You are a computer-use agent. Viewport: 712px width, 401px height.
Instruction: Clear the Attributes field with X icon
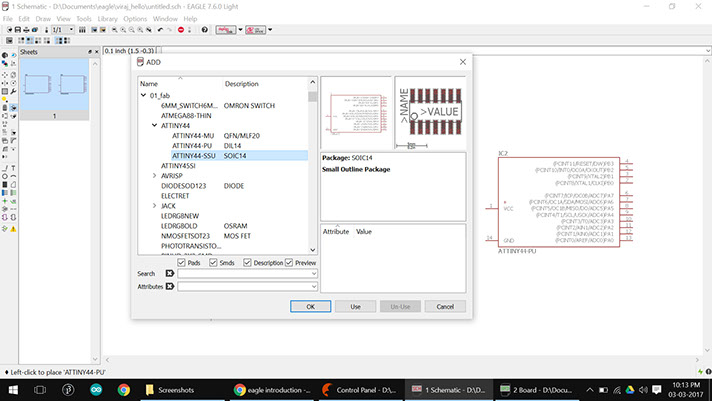[170, 286]
